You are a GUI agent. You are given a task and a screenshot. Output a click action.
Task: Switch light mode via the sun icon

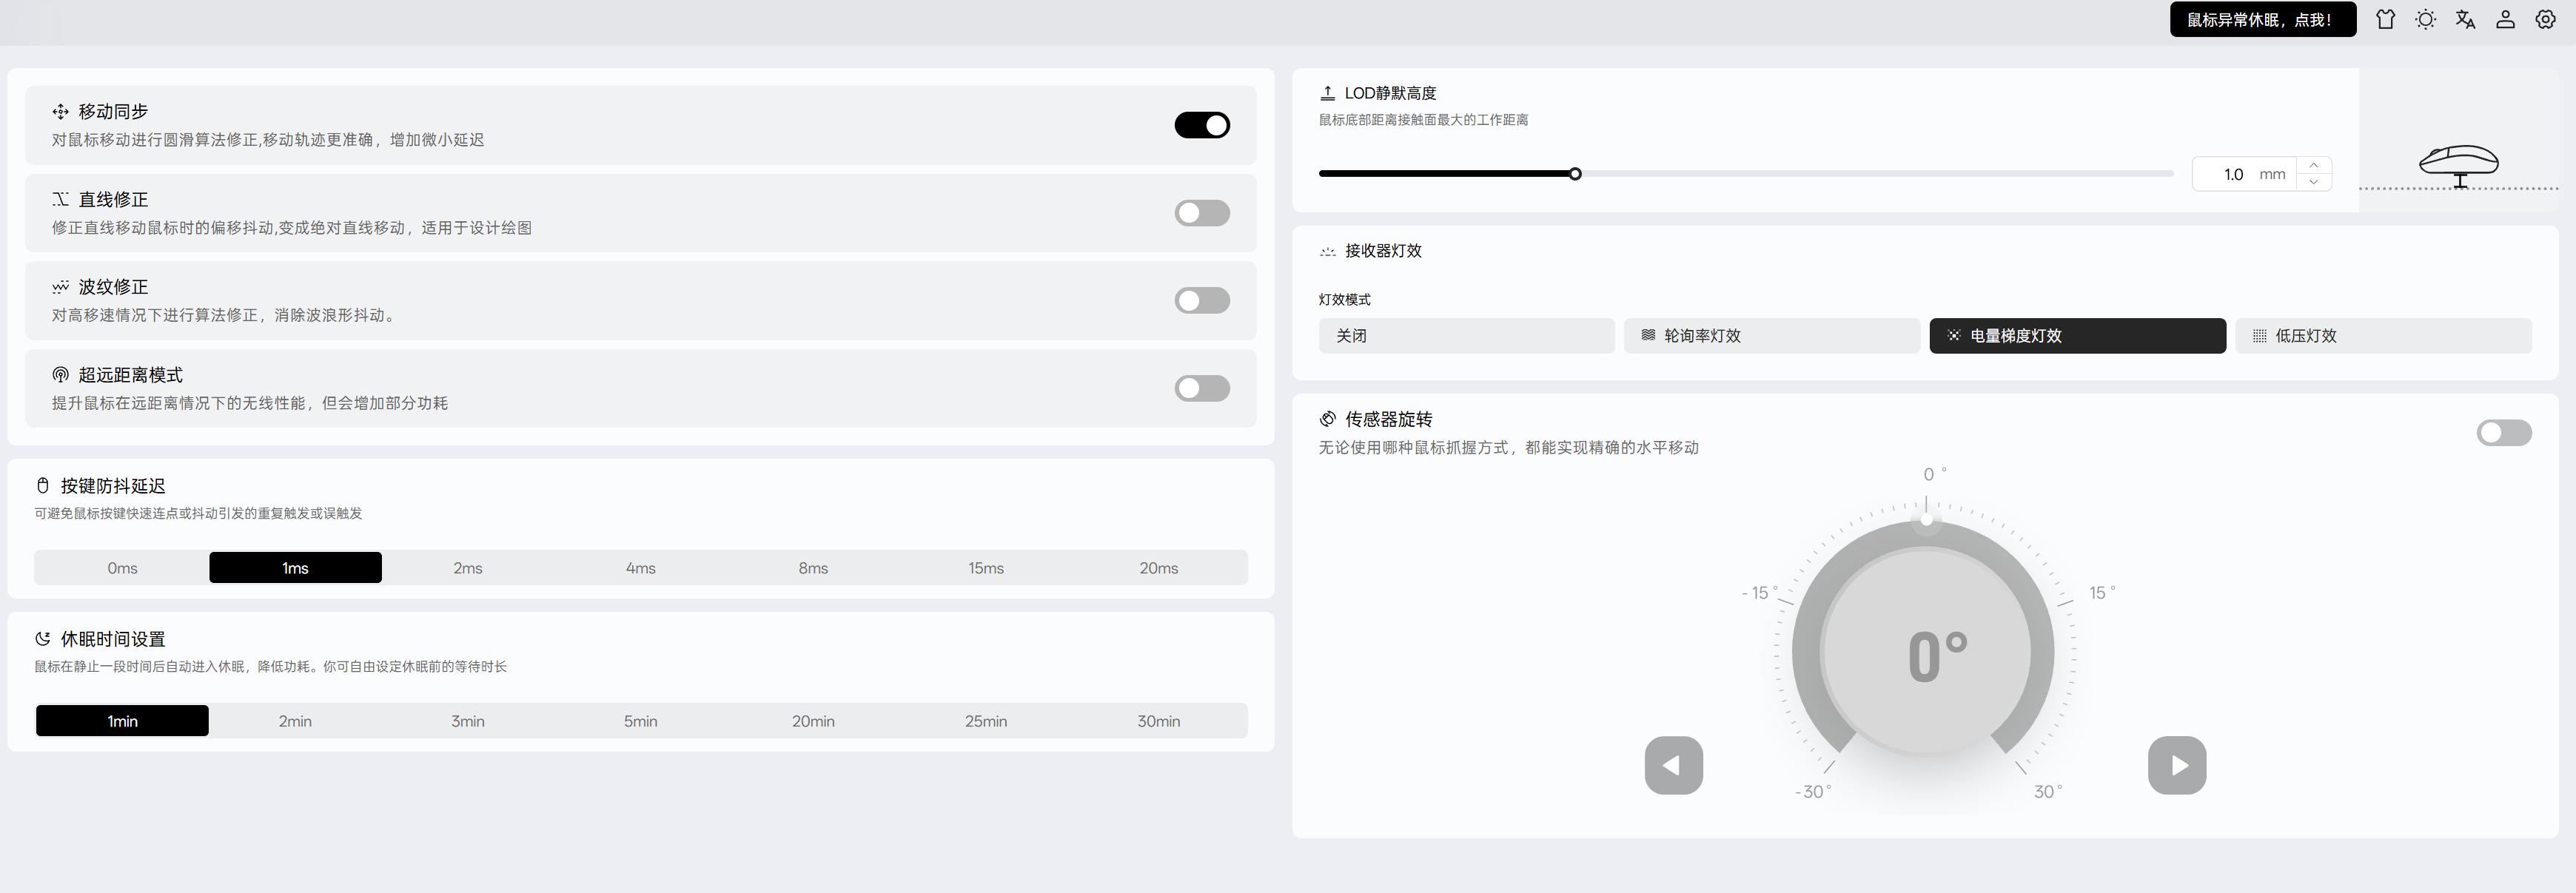coord(2426,20)
